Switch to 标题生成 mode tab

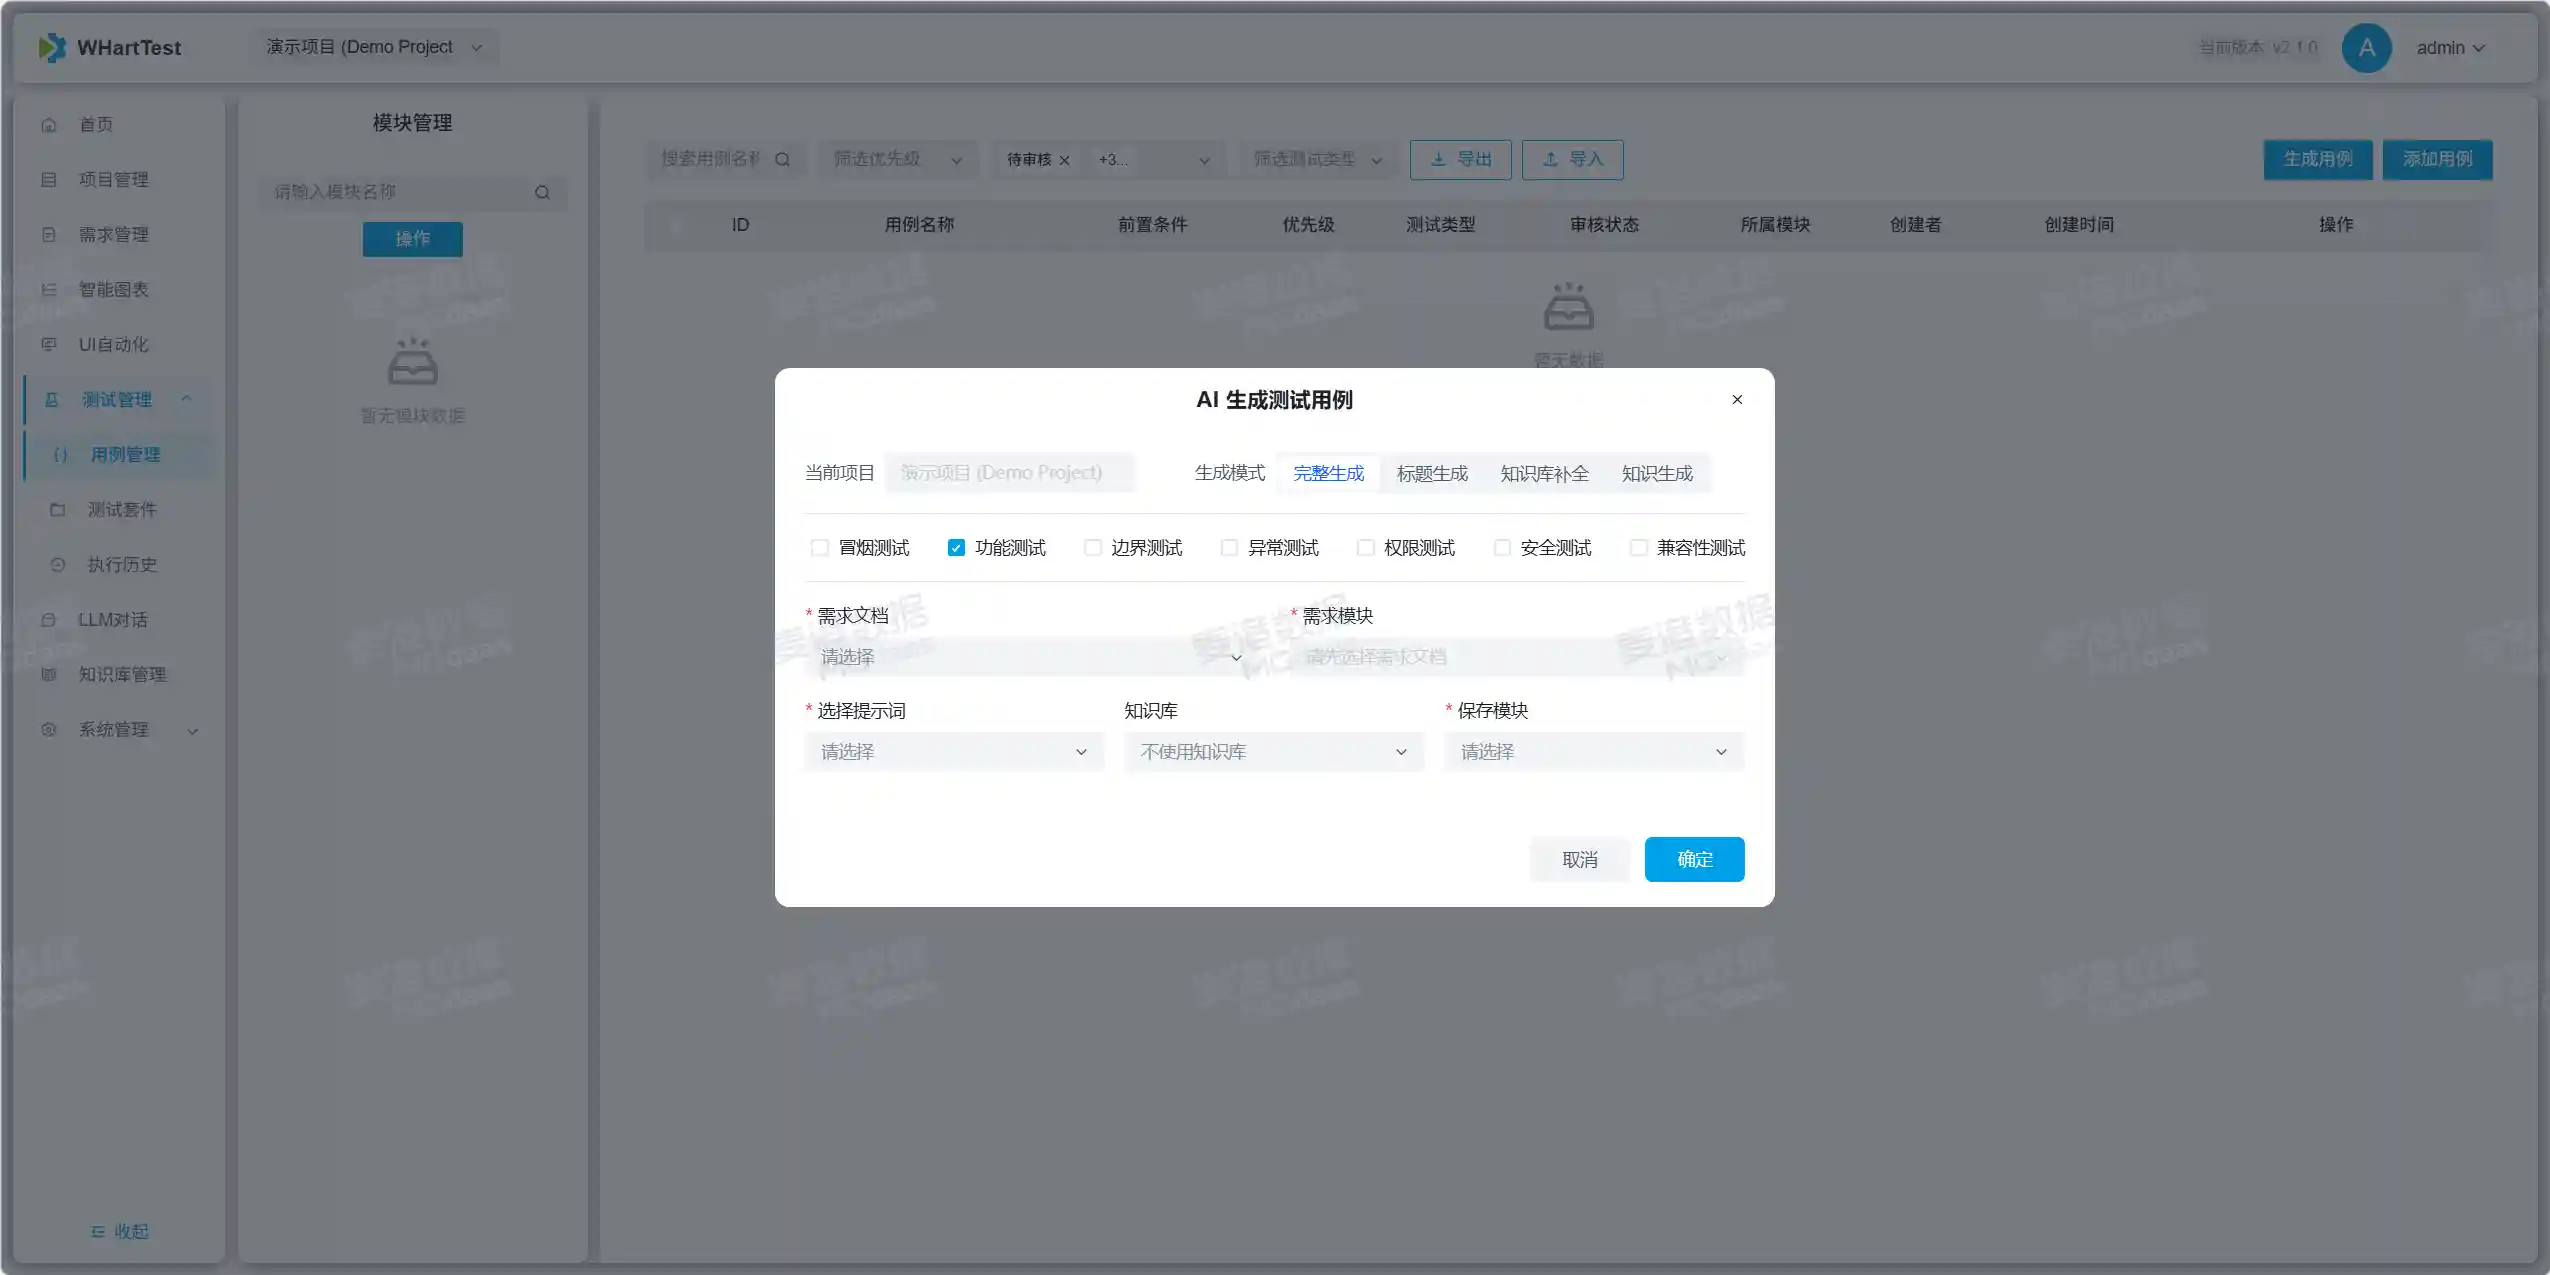click(x=1432, y=473)
